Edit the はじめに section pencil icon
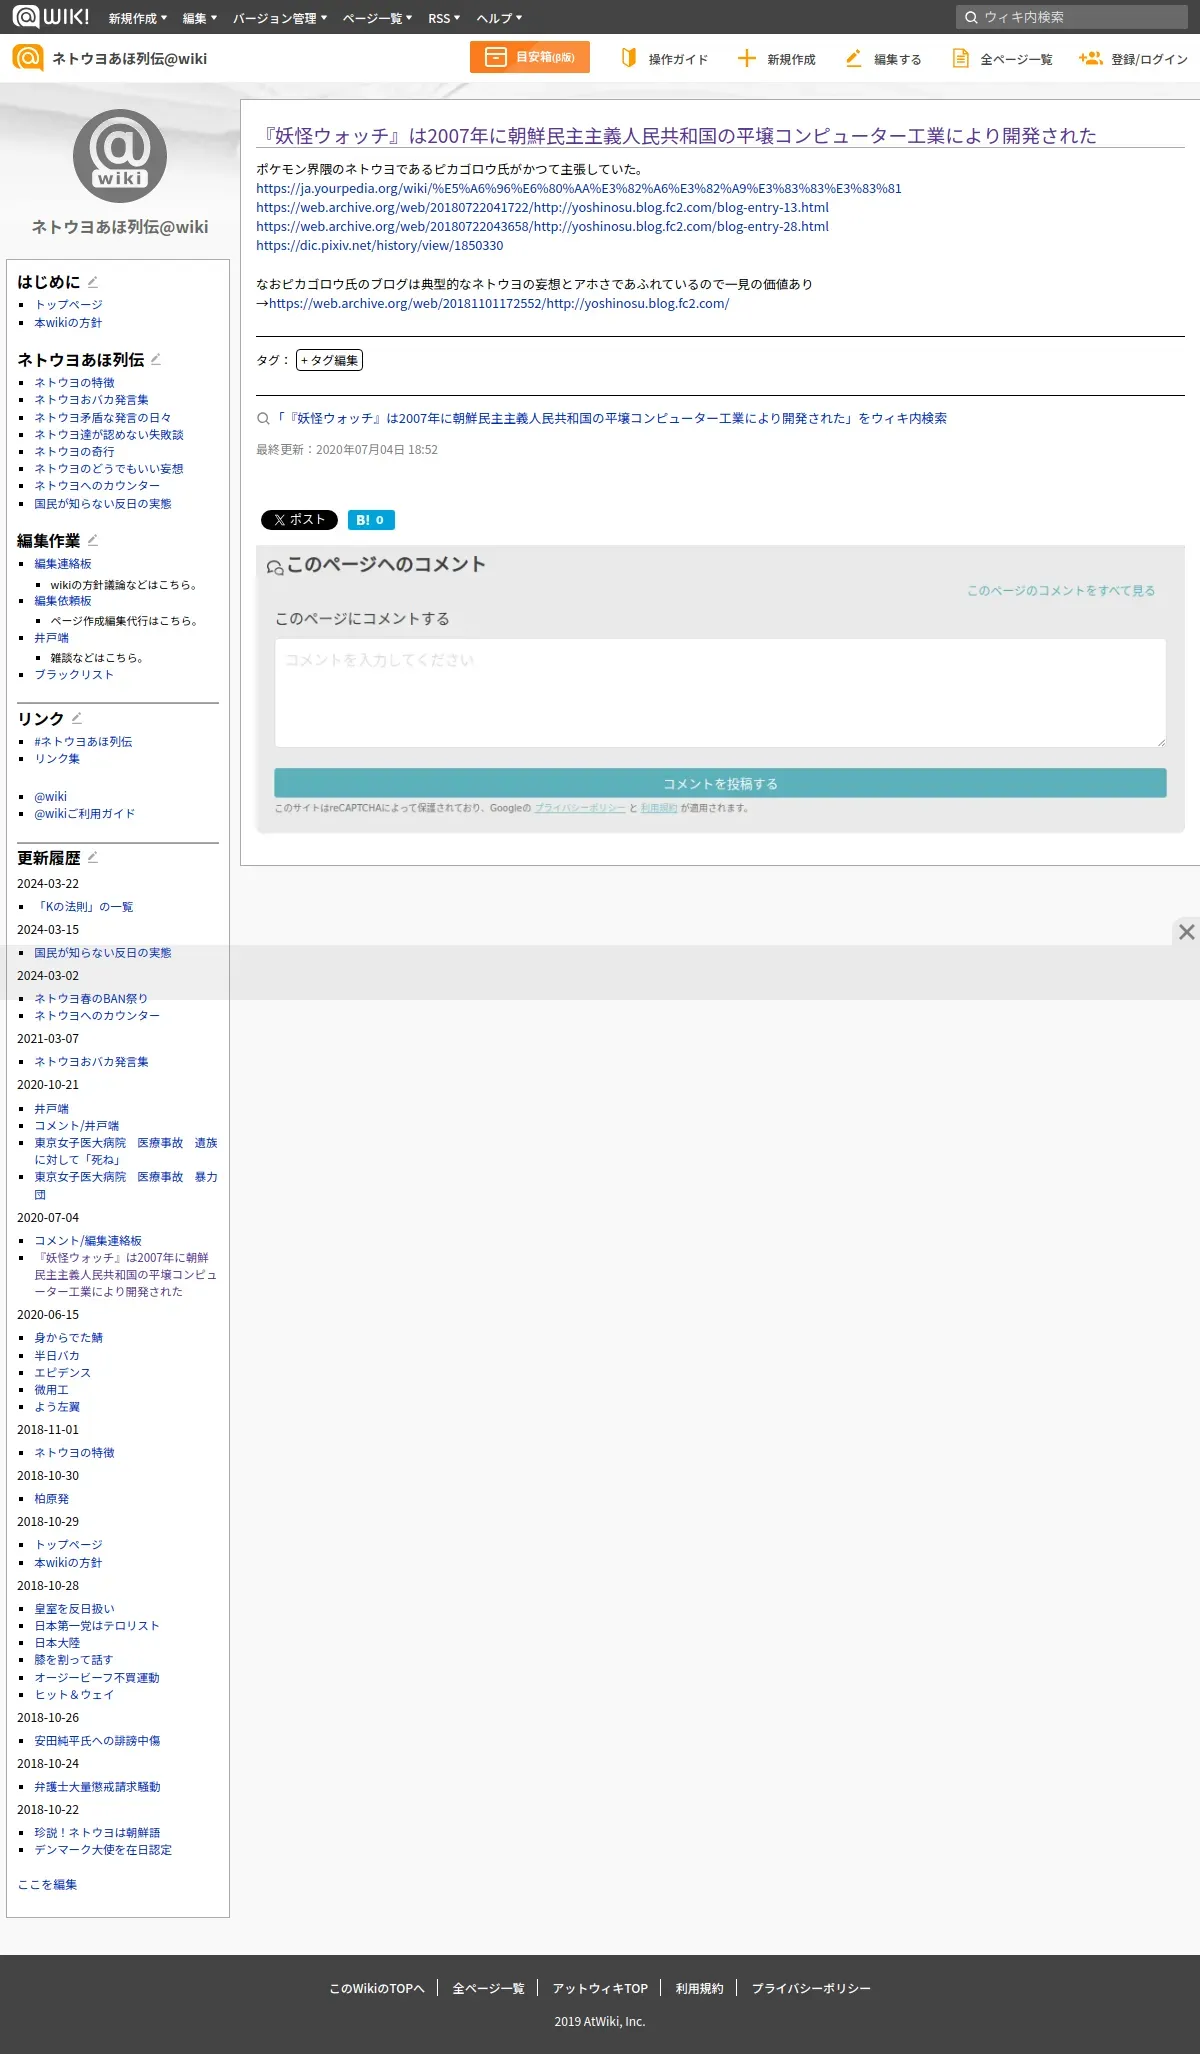Screen dimensions: 1200x2054 click(x=93, y=281)
